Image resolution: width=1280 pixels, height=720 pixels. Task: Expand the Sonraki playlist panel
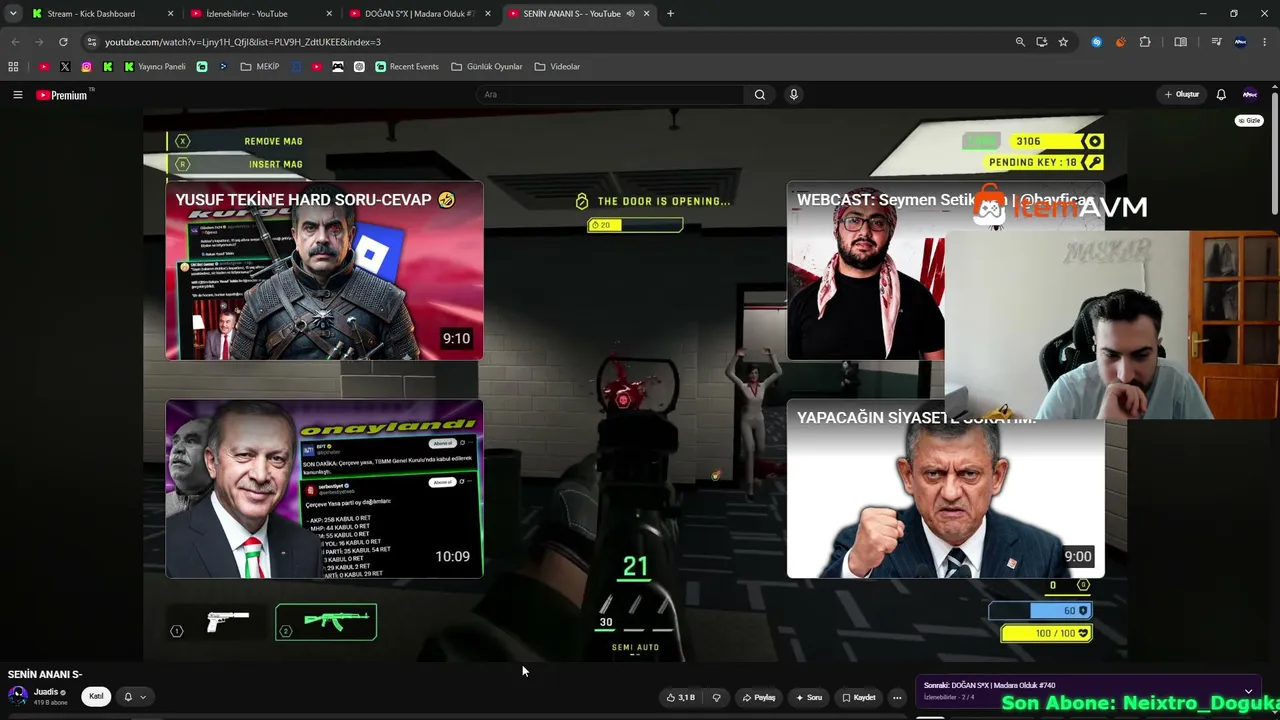coord(1248,691)
